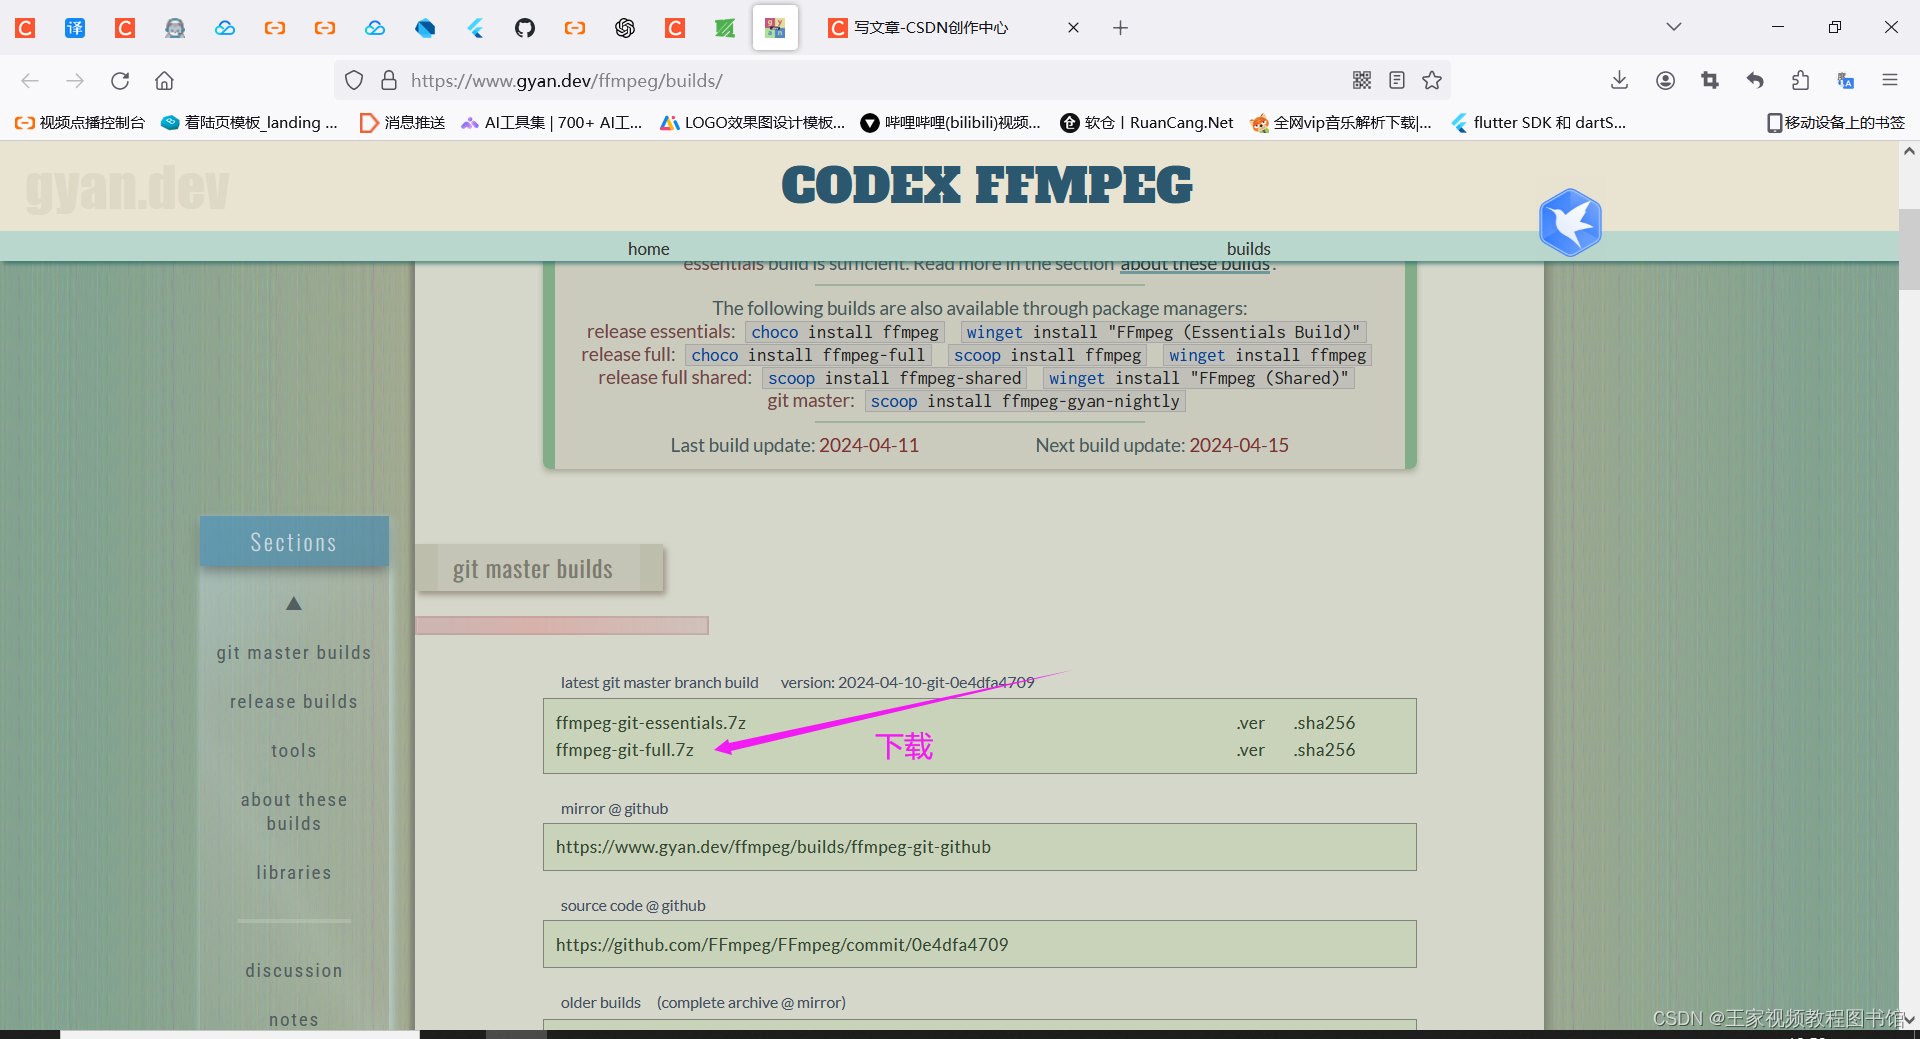Open the extensions puzzle-piece icon
This screenshot has height=1039, width=1920.
[1801, 80]
